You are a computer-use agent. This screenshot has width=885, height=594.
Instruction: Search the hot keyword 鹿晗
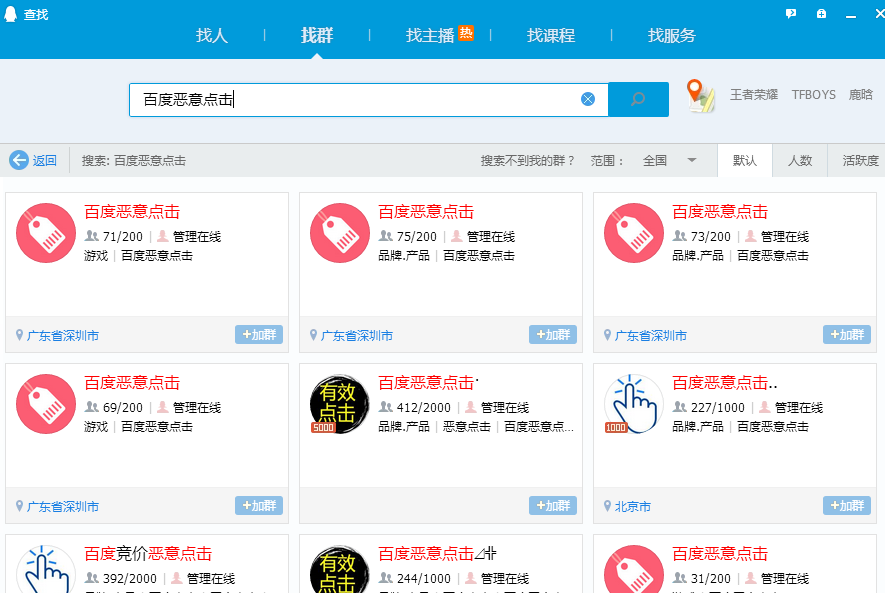(x=861, y=95)
